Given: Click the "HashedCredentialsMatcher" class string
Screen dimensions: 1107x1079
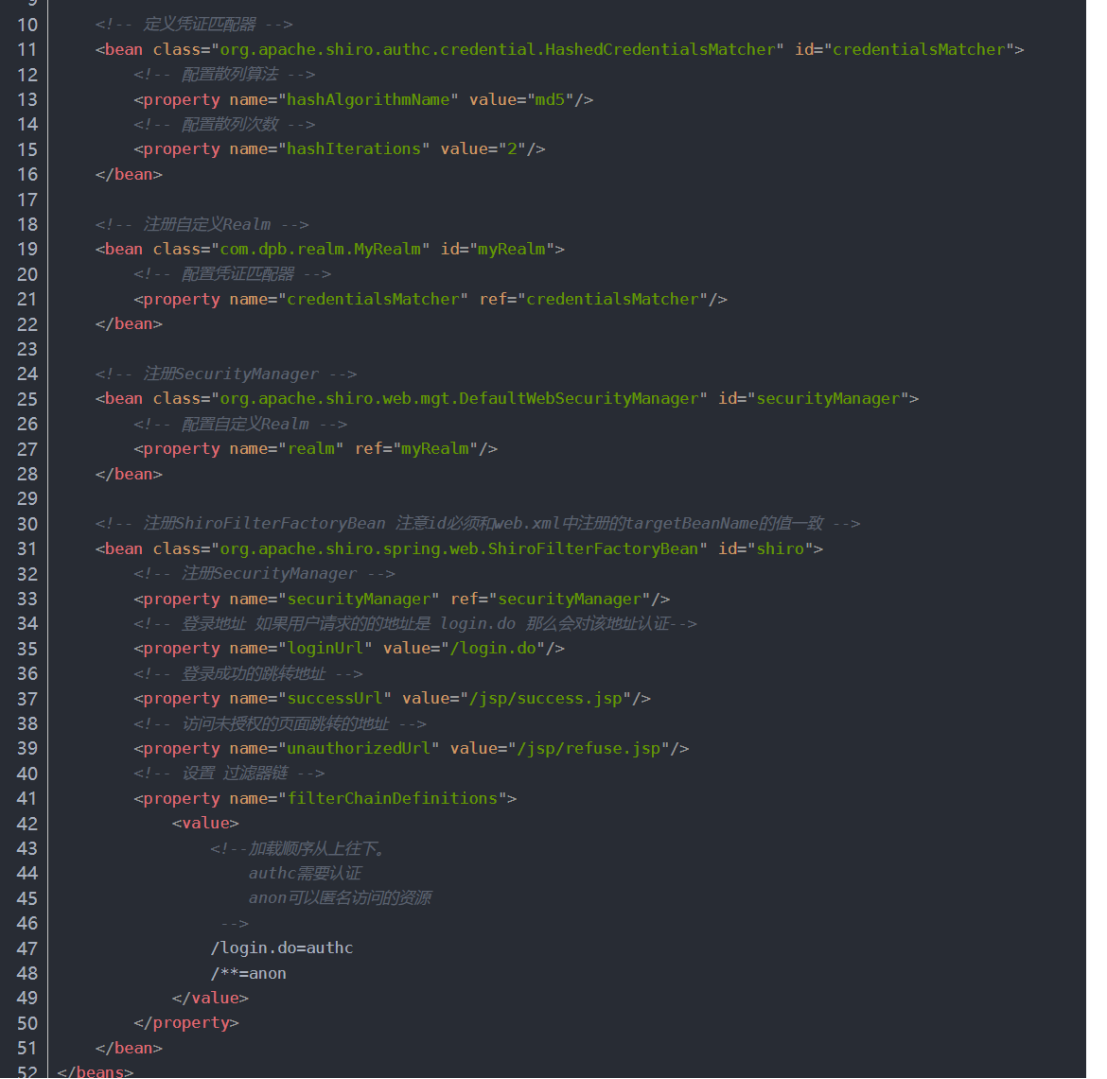Looking at the screenshot, I should tap(497, 49).
